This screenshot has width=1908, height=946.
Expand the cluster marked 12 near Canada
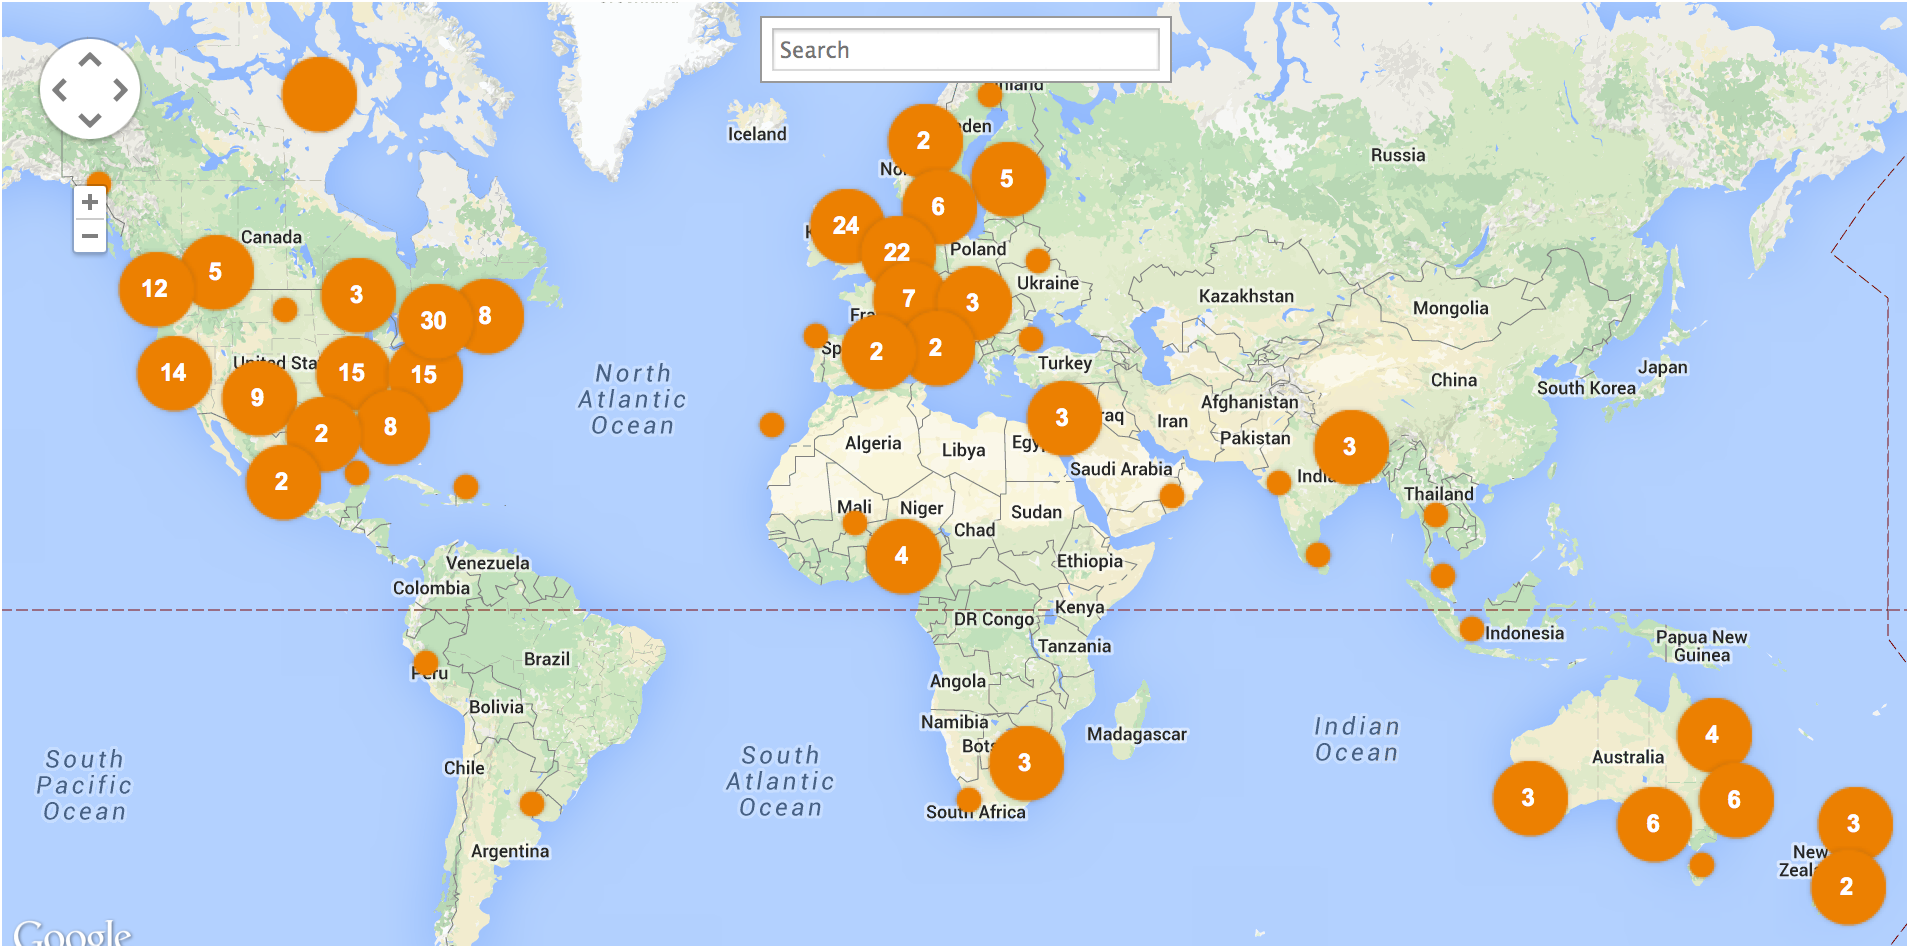click(x=155, y=289)
